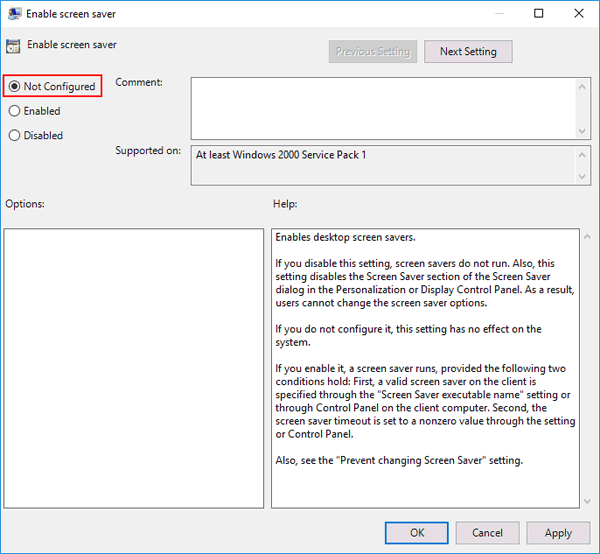The height and width of the screenshot is (554, 600).
Task: Set the policy to Disabled
Action: pos(14,135)
